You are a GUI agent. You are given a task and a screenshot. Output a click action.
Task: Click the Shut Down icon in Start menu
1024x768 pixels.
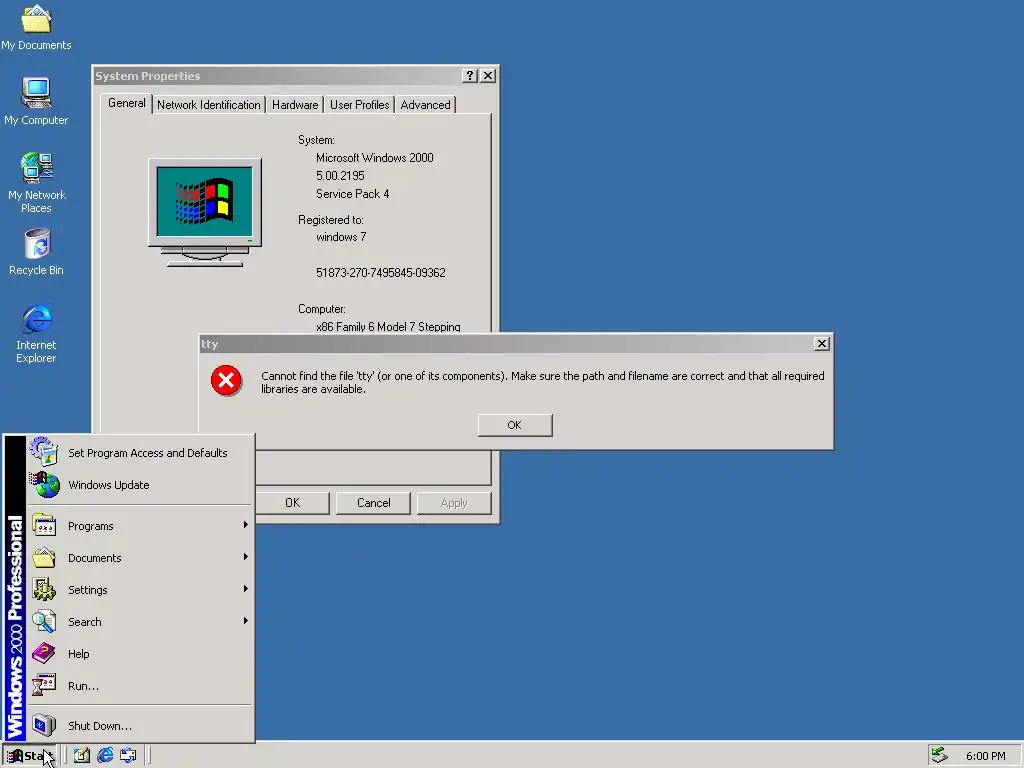coord(44,725)
